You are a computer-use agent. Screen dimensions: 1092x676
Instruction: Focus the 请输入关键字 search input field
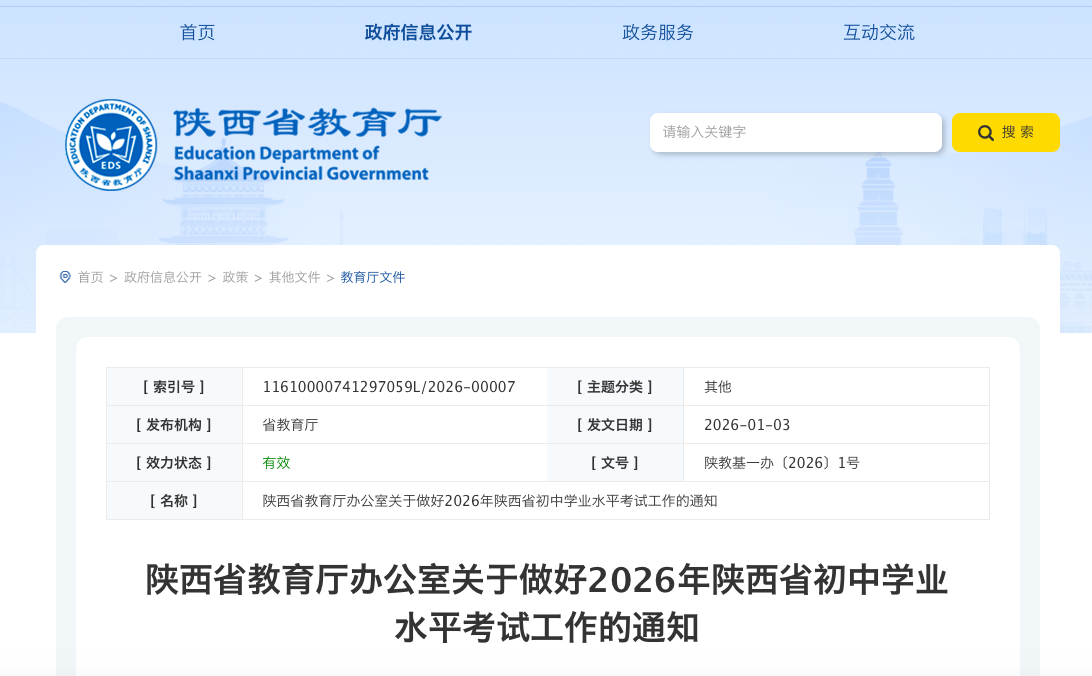pyautogui.click(x=795, y=132)
